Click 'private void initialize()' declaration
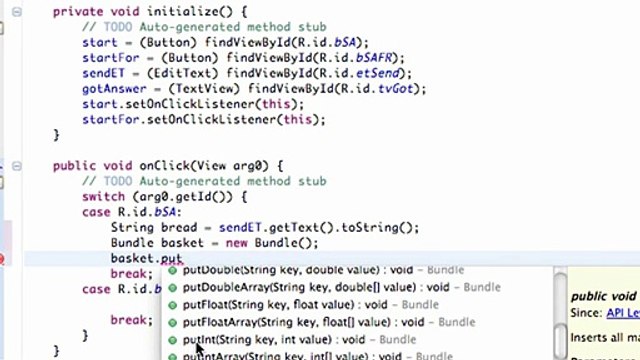The image size is (640, 360). [150, 11]
